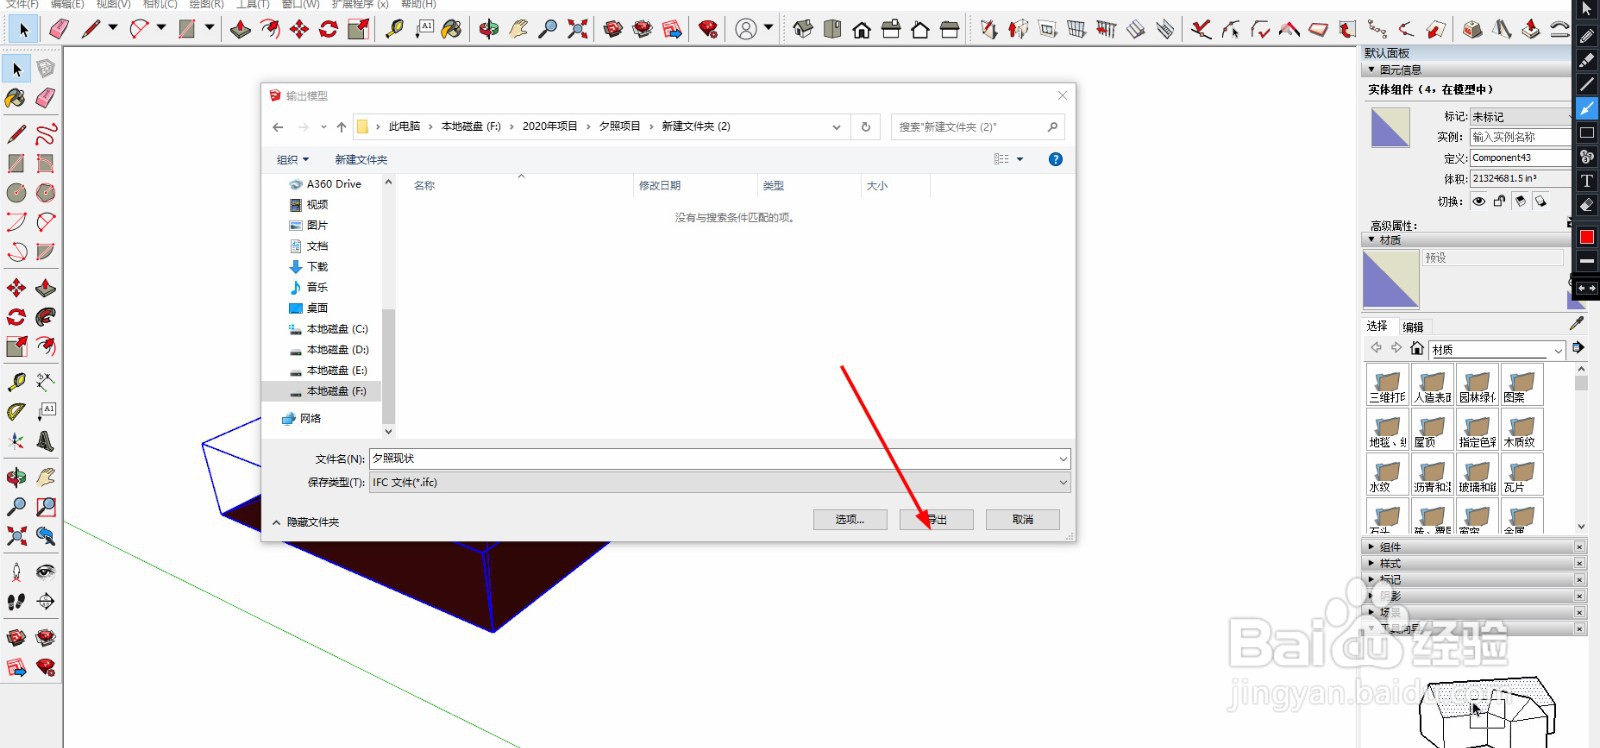Open 3D Warehouse from top toolbar
1600x748 pixels.
[614, 29]
